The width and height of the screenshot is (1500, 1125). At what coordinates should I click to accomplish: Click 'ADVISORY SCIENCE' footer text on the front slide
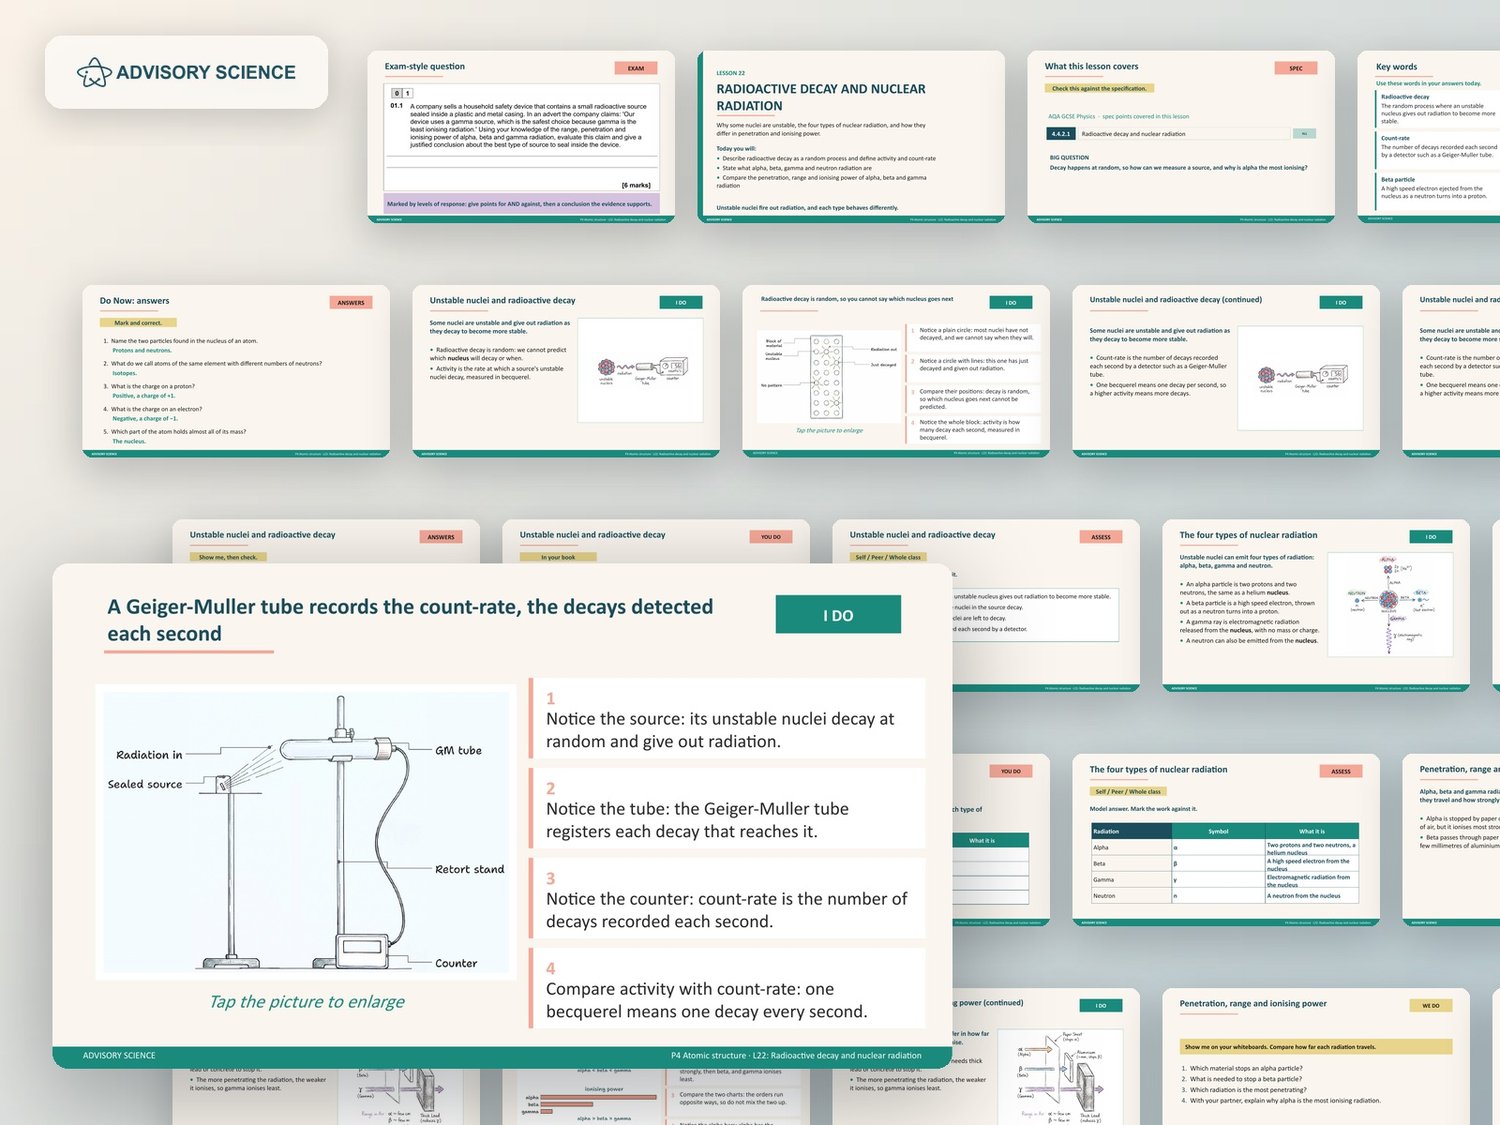pos(119,1055)
